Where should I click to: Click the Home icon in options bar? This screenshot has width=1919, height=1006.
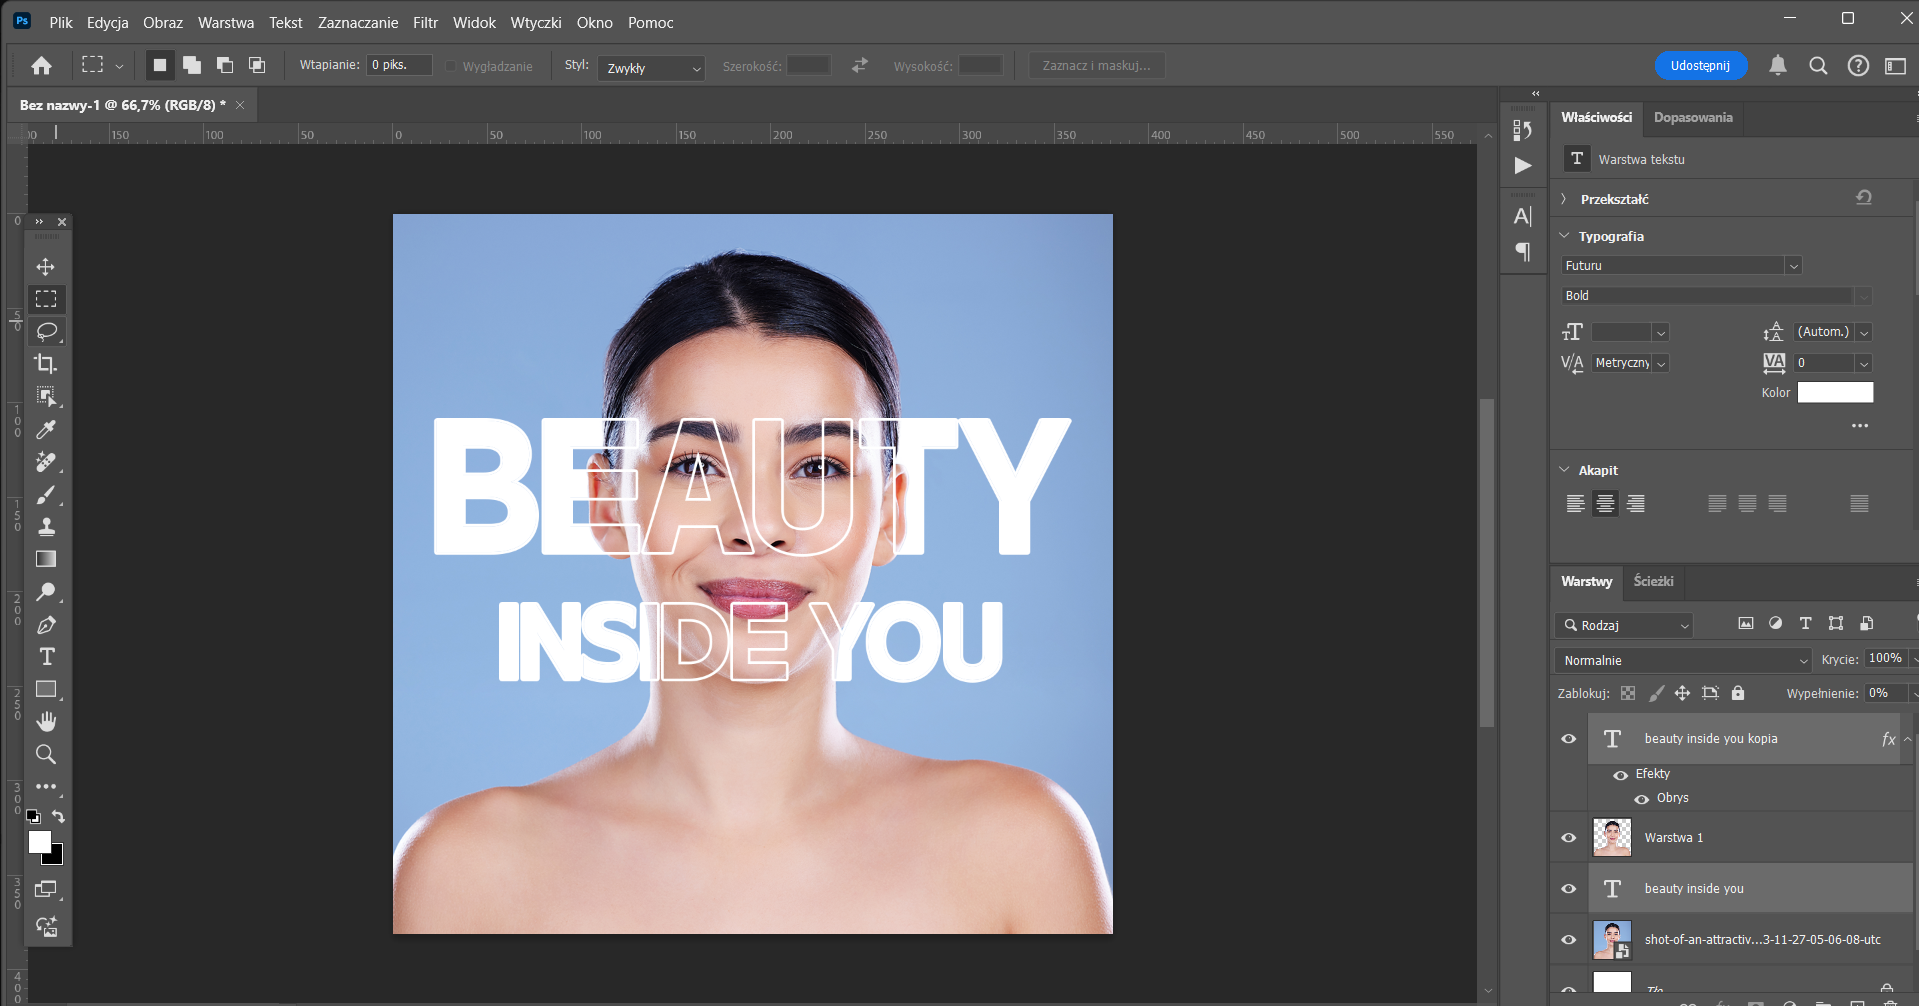pos(41,66)
